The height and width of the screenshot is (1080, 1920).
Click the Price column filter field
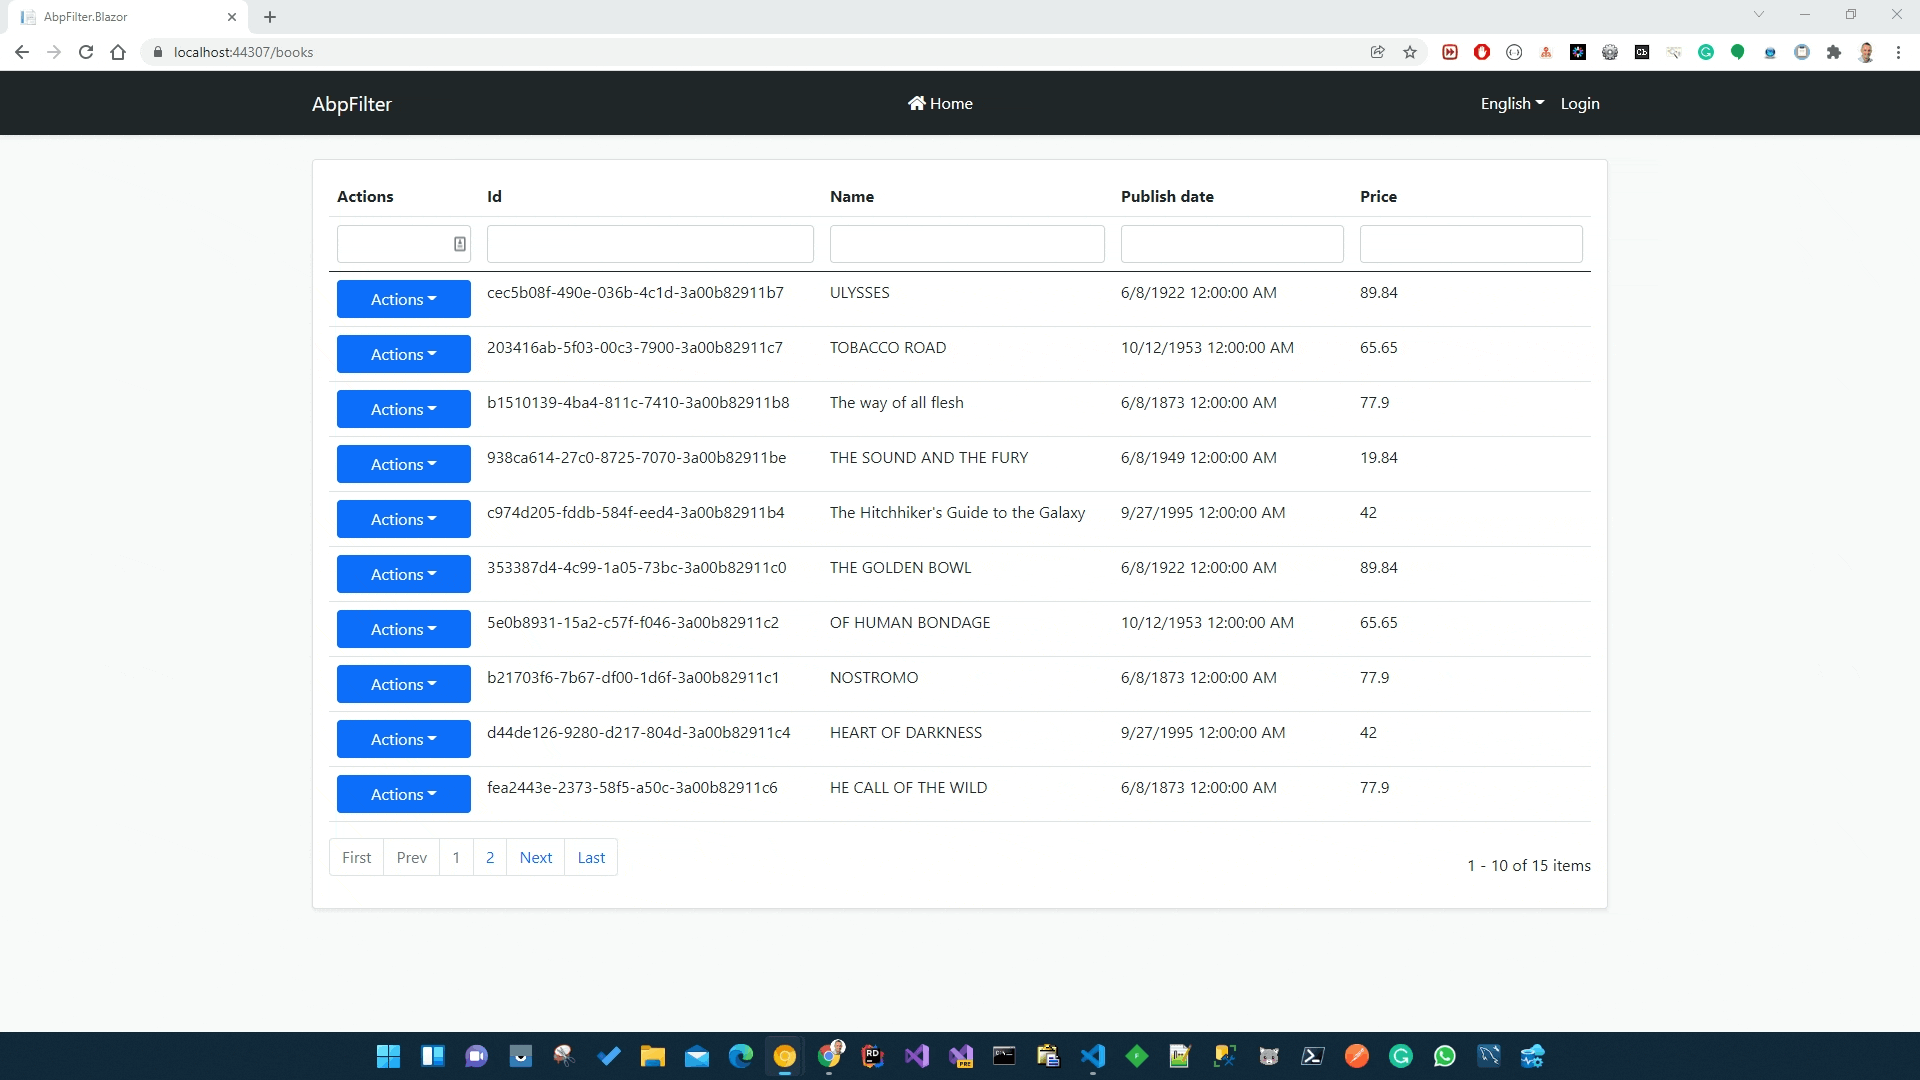point(1470,244)
